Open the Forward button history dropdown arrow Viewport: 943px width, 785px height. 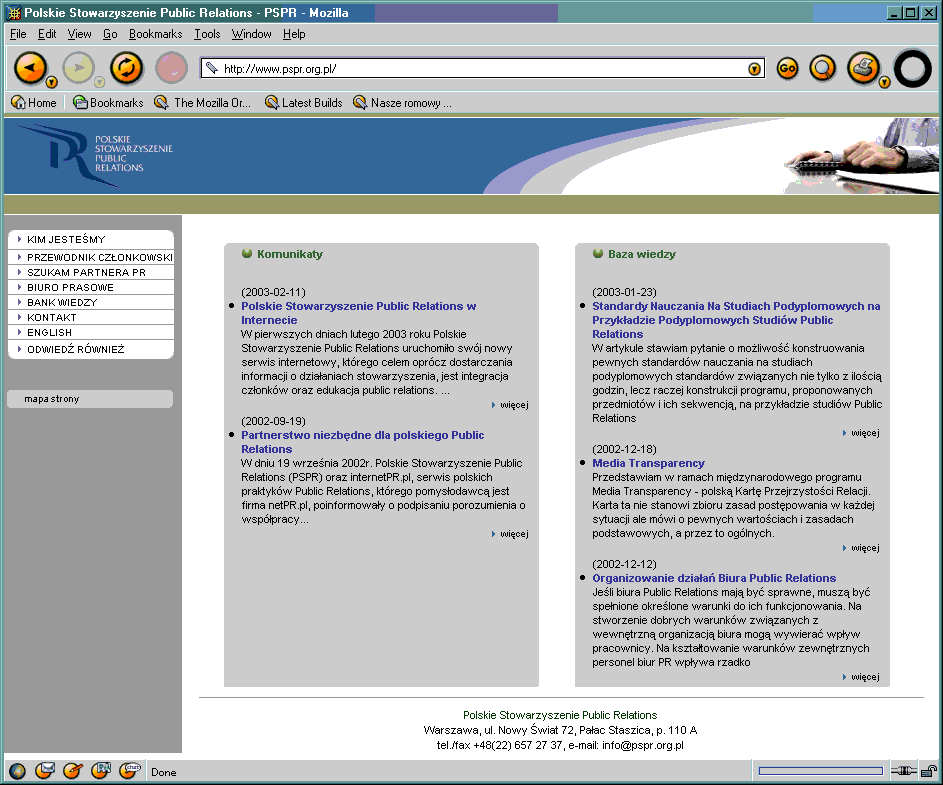(100, 82)
